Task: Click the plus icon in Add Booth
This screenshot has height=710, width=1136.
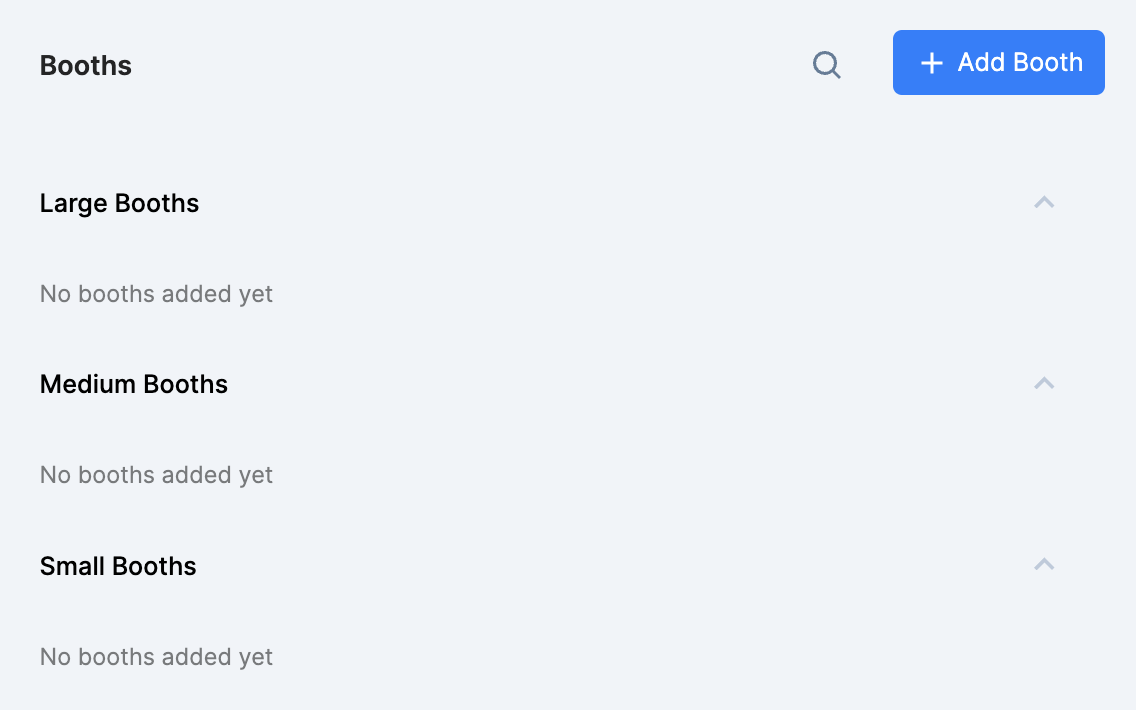Action: point(931,63)
